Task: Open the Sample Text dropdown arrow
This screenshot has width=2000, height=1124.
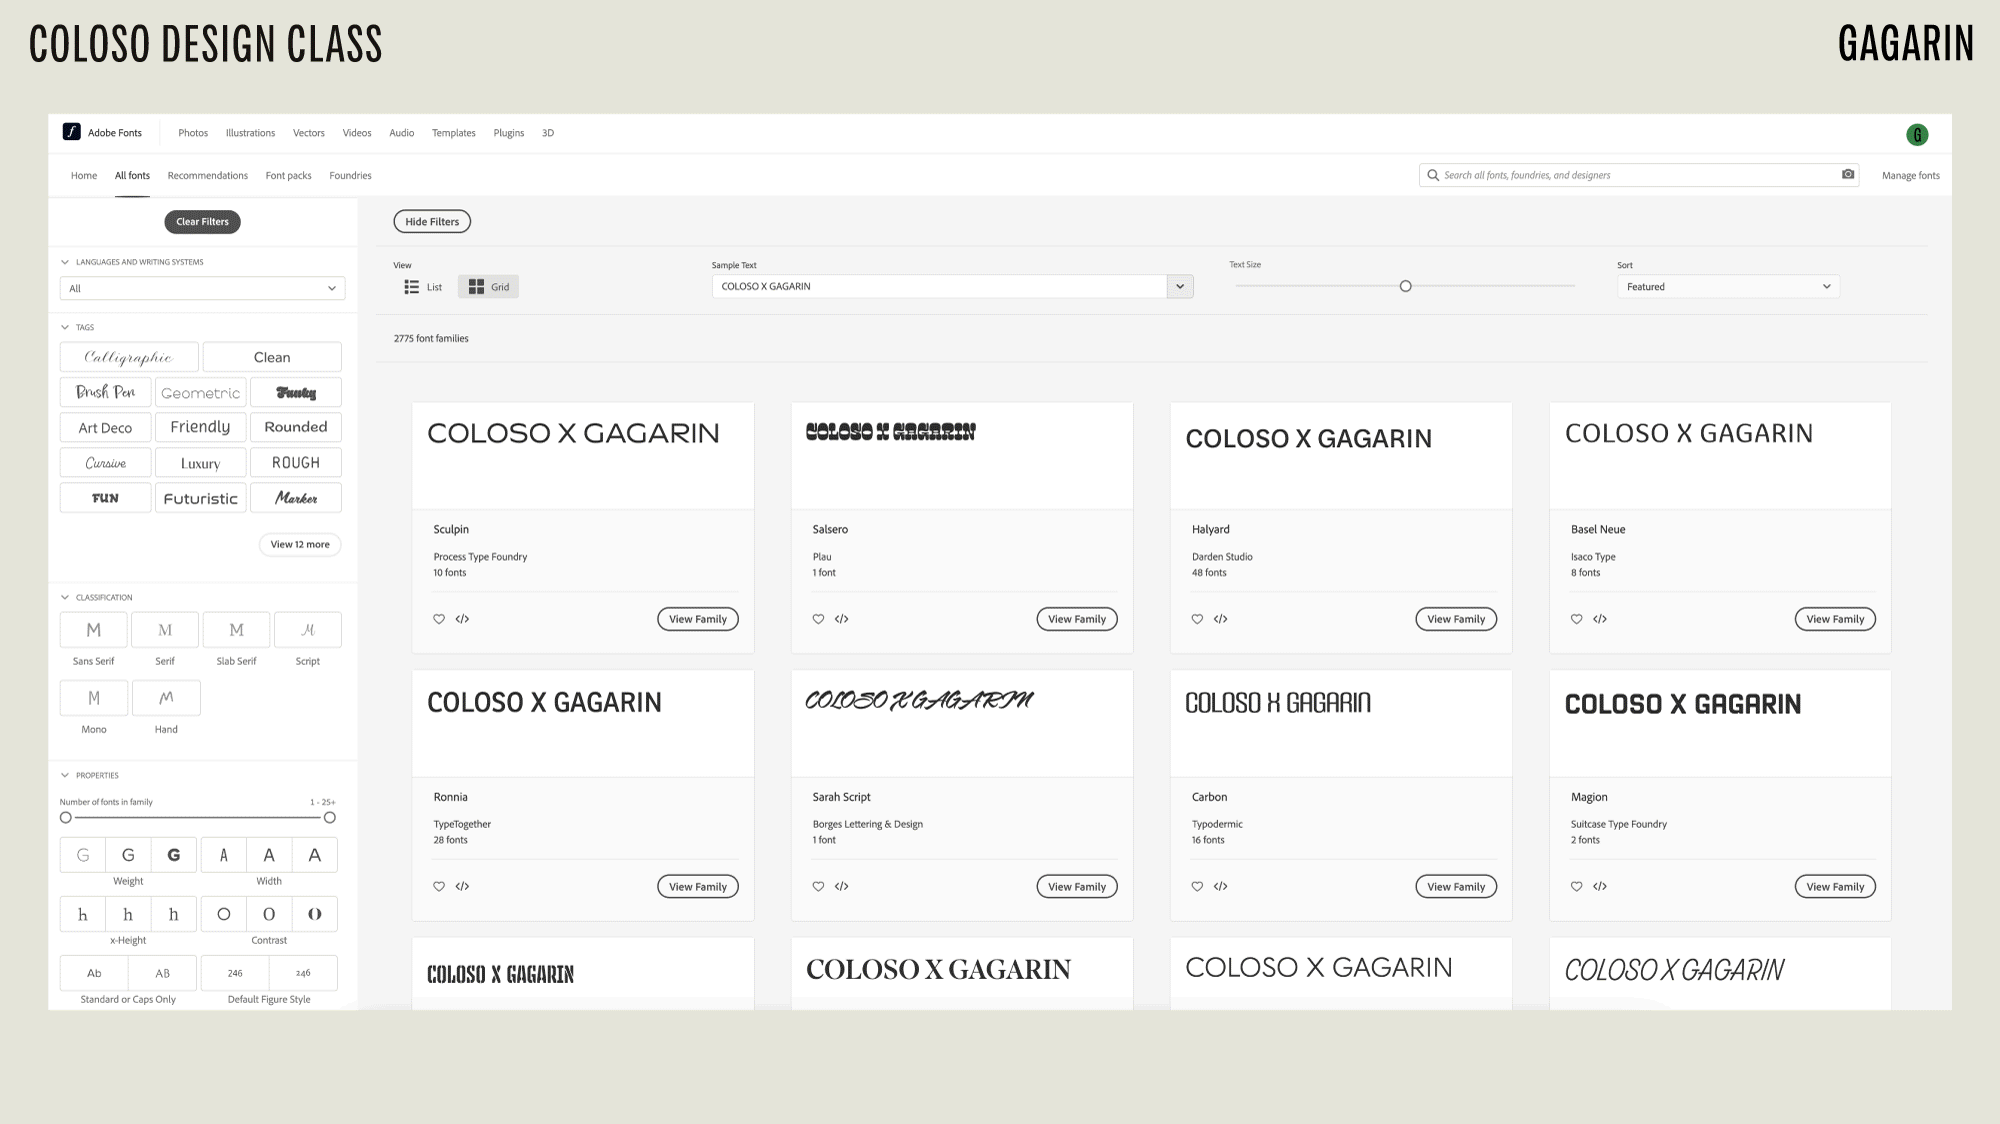Action: click(1180, 286)
